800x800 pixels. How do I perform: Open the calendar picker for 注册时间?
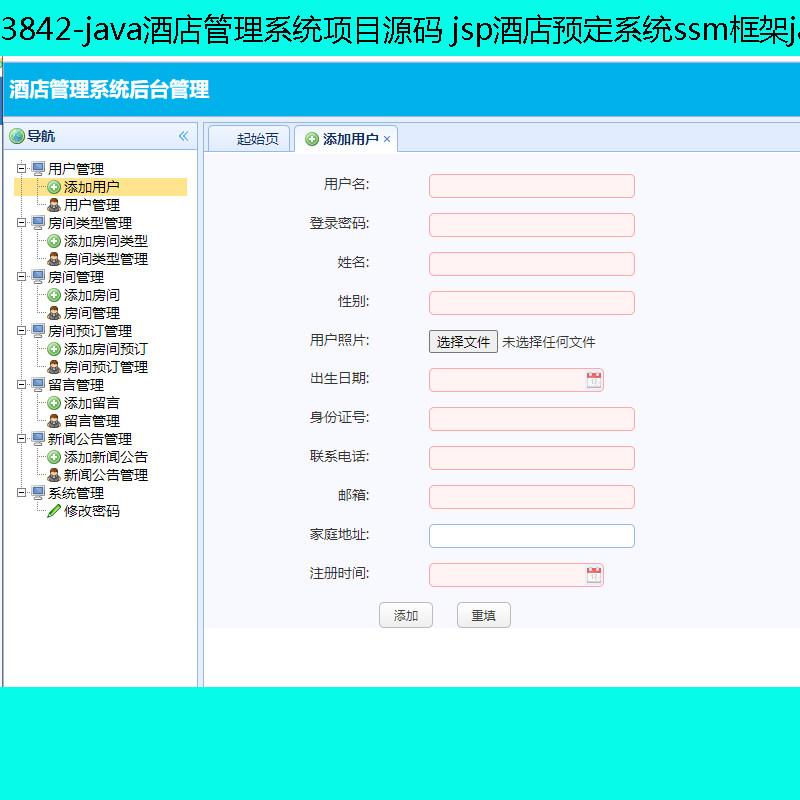[x=594, y=574]
